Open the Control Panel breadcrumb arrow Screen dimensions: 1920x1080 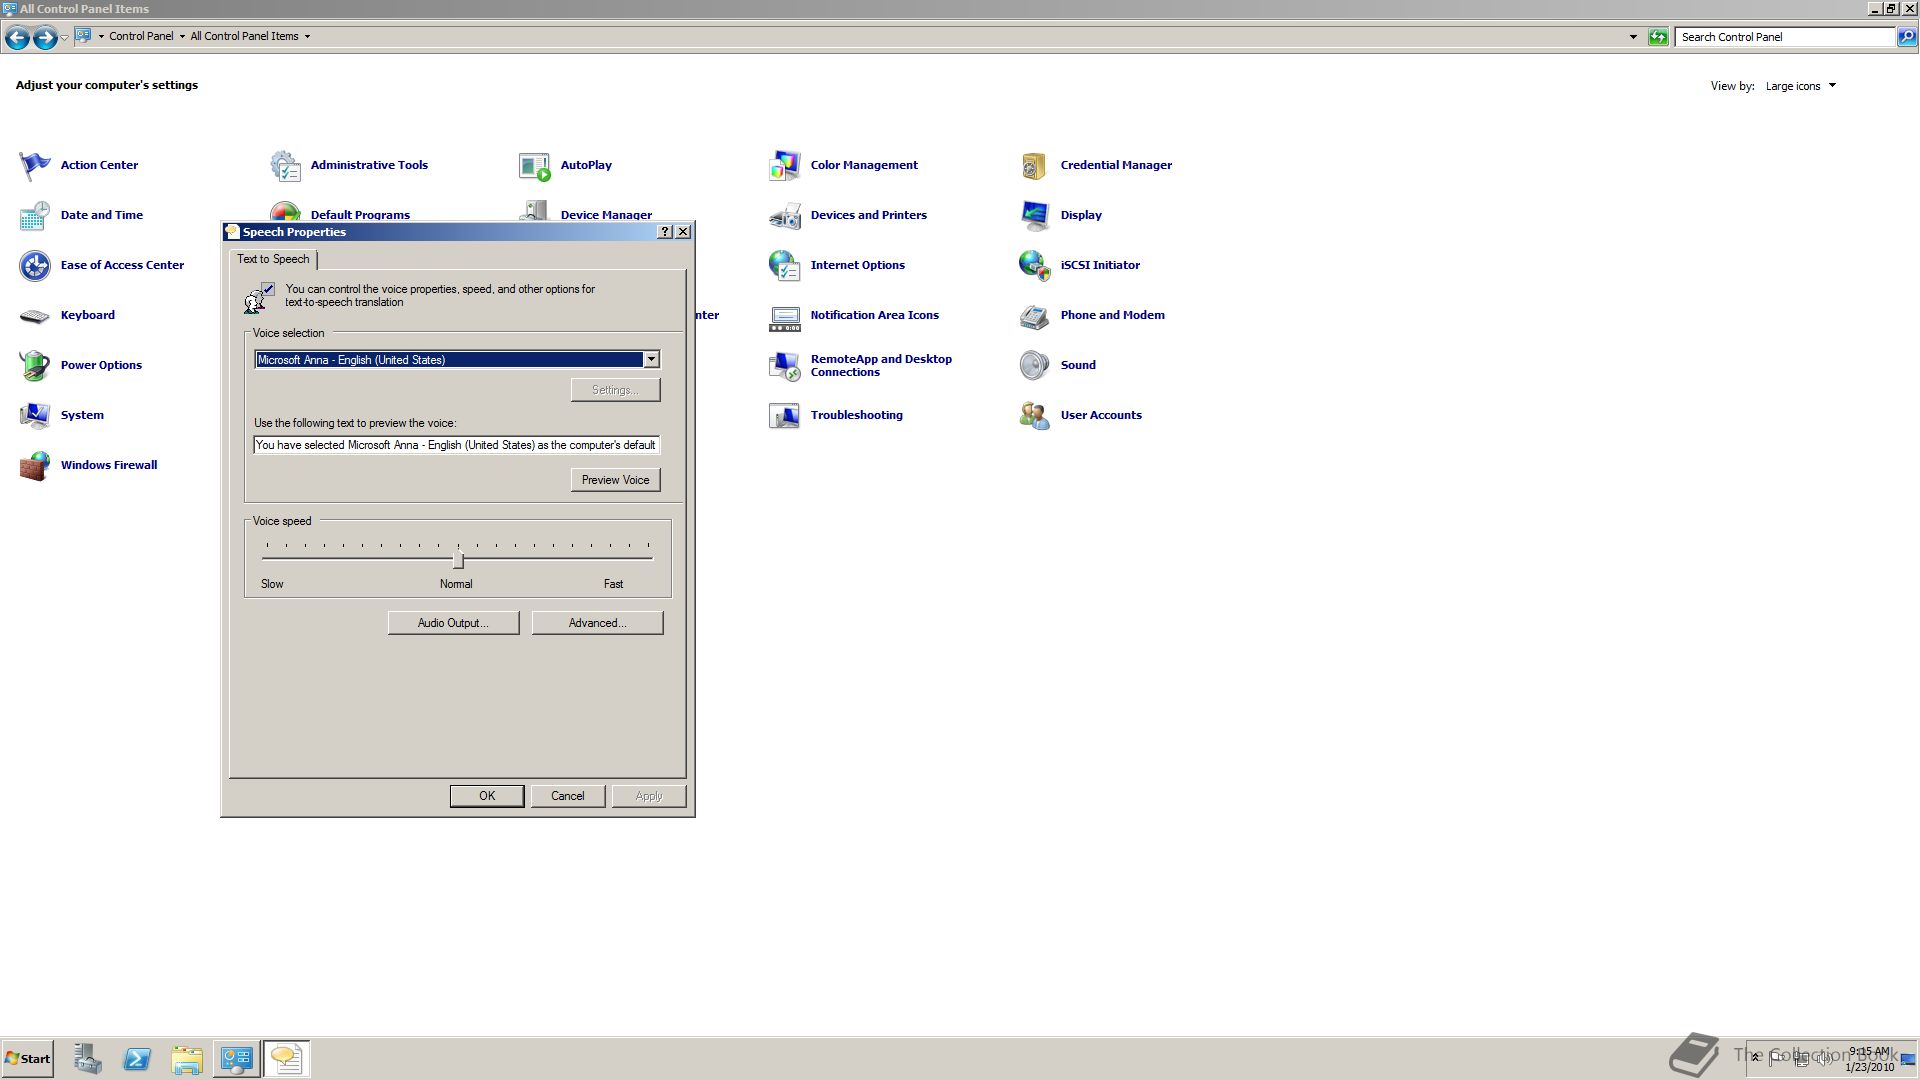pos(182,36)
